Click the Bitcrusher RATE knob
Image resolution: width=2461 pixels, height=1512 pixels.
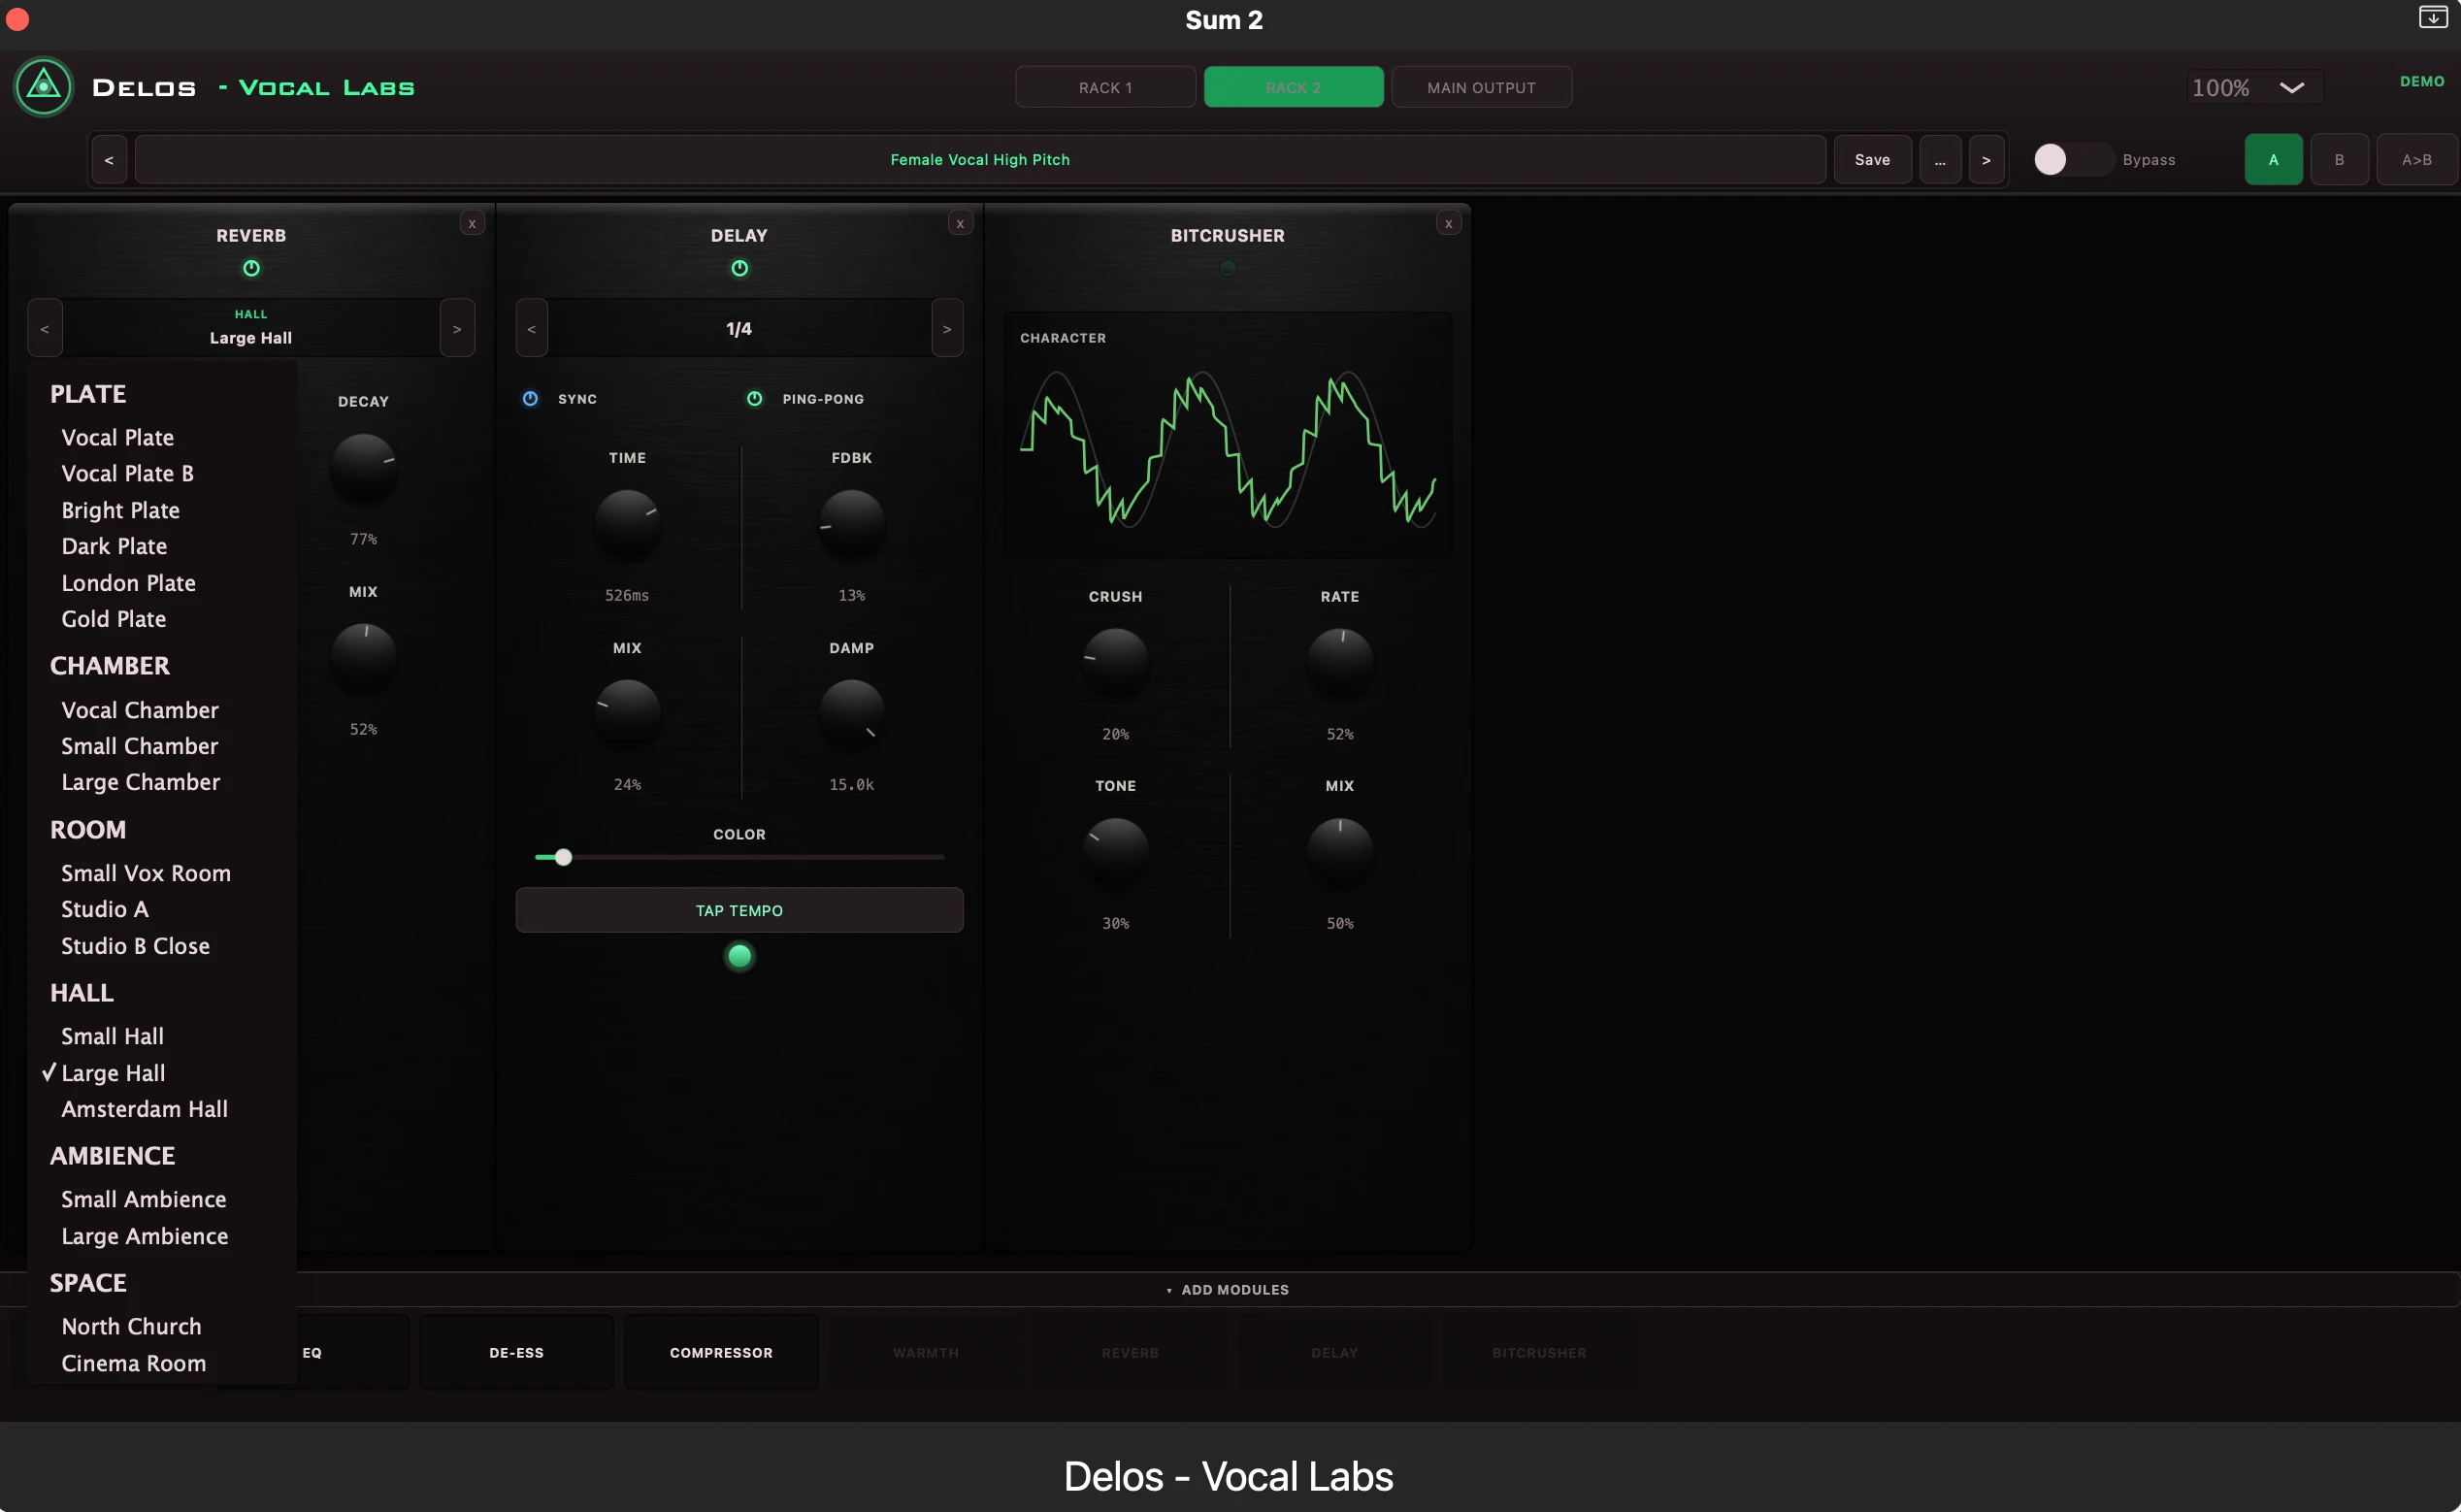[1339, 662]
